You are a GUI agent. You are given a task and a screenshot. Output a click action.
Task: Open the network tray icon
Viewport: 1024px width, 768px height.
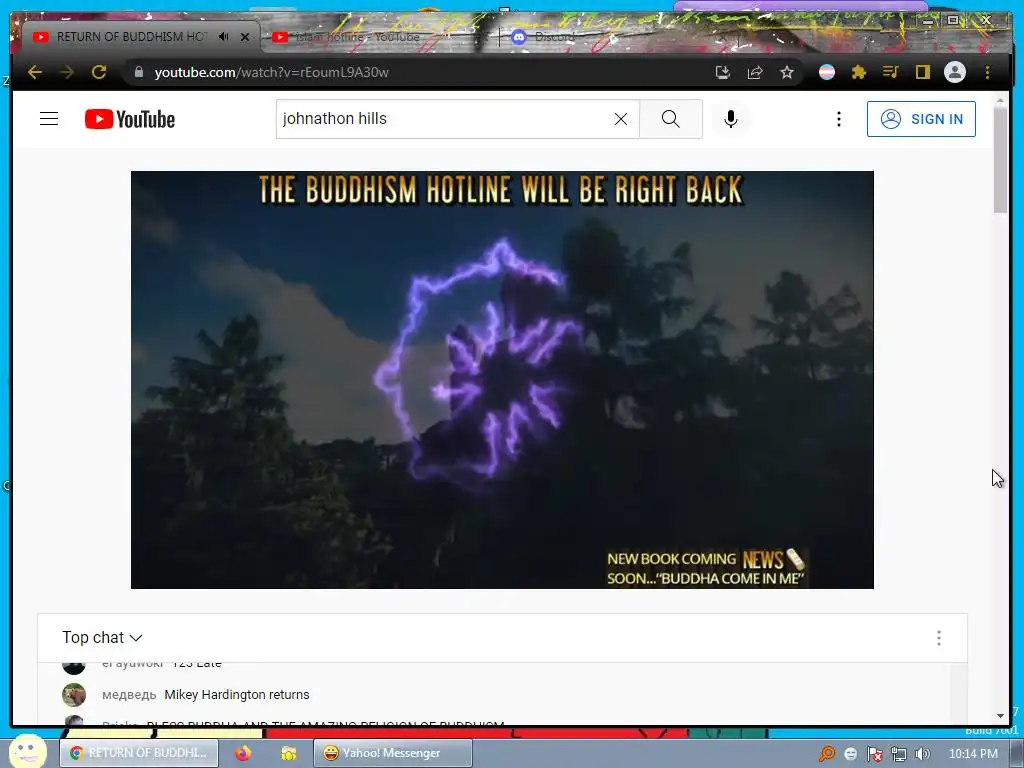click(x=899, y=754)
